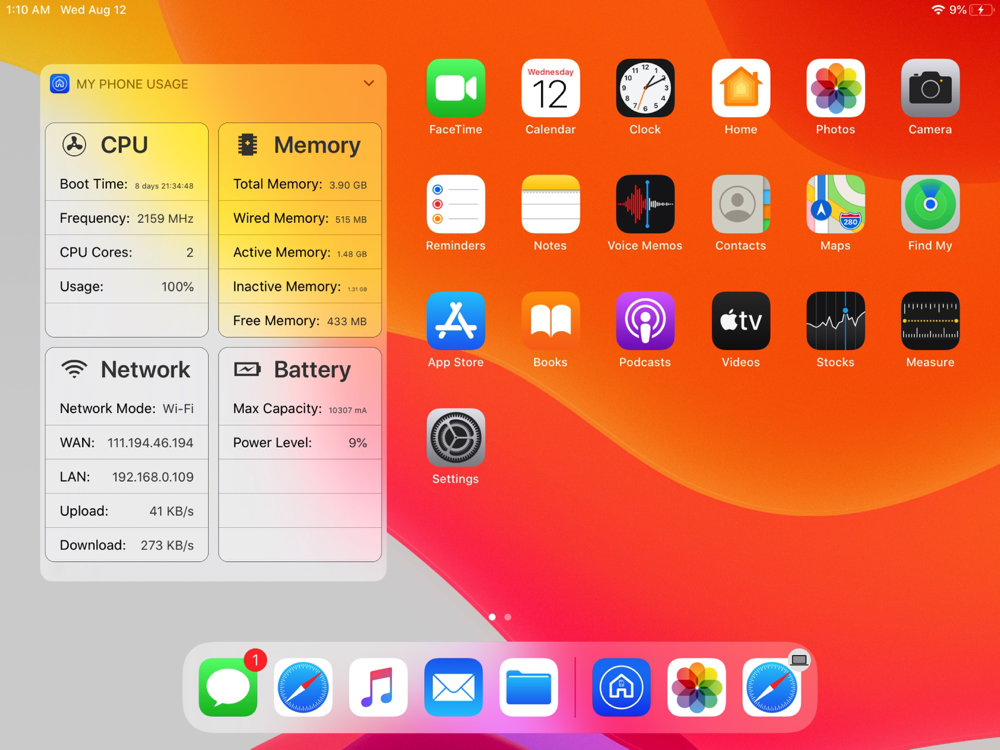The image size is (1000, 750).
Task: Collapse the My Phone Usage widget chevron
Action: 369,84
